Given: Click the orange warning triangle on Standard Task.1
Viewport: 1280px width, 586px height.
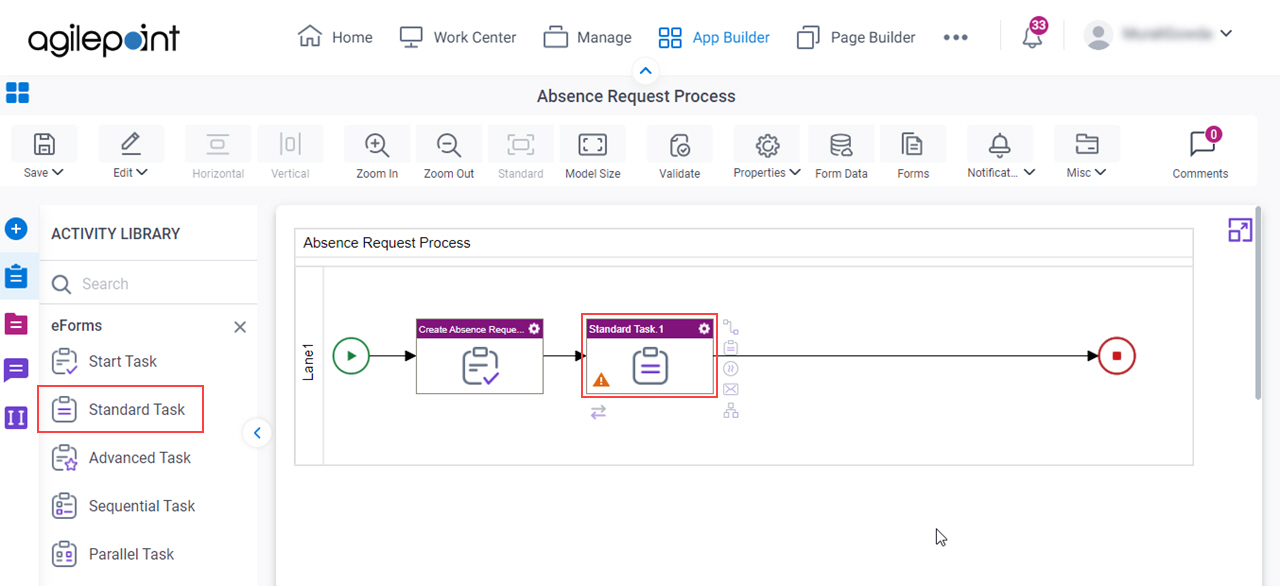Looking at the screenshot, I should [x=601, y=380].
